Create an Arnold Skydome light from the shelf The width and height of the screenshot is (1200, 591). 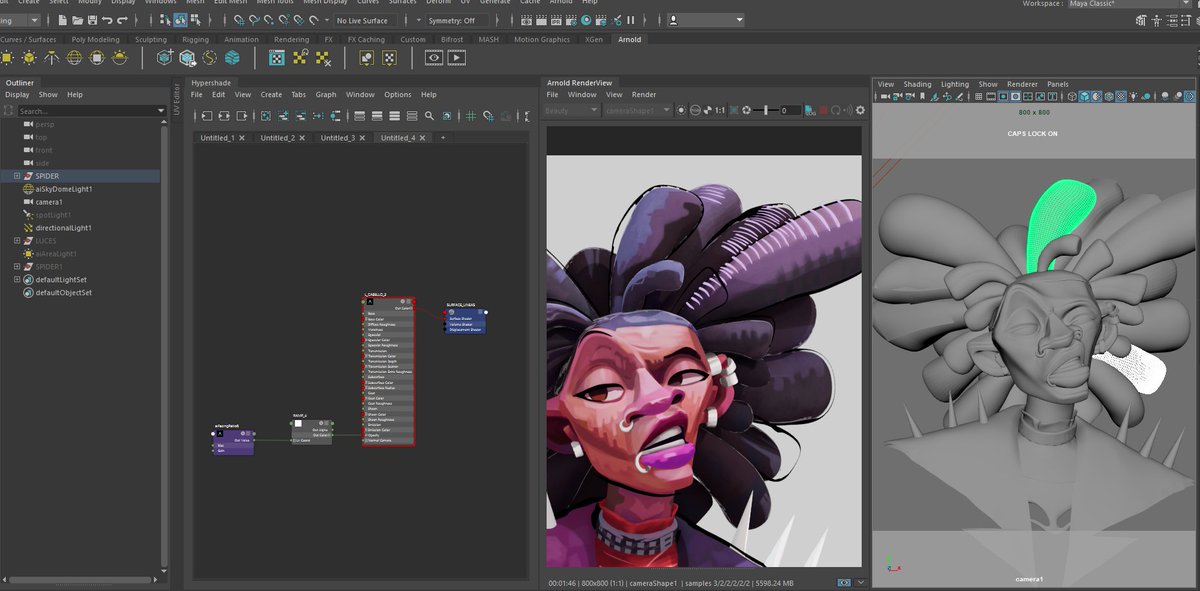(x=74, y=57)
